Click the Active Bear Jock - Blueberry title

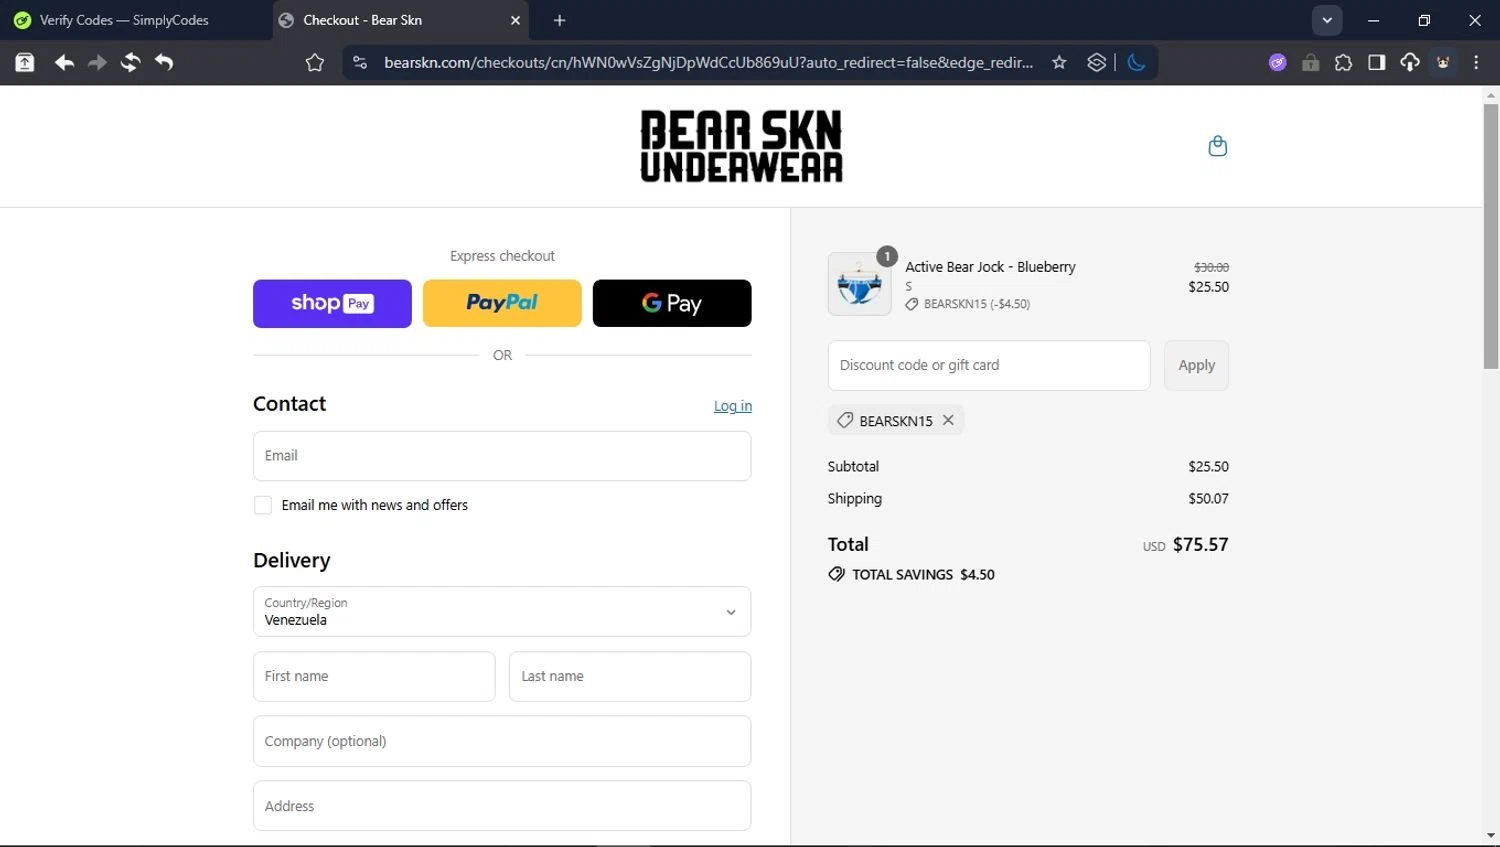point(990,267)
